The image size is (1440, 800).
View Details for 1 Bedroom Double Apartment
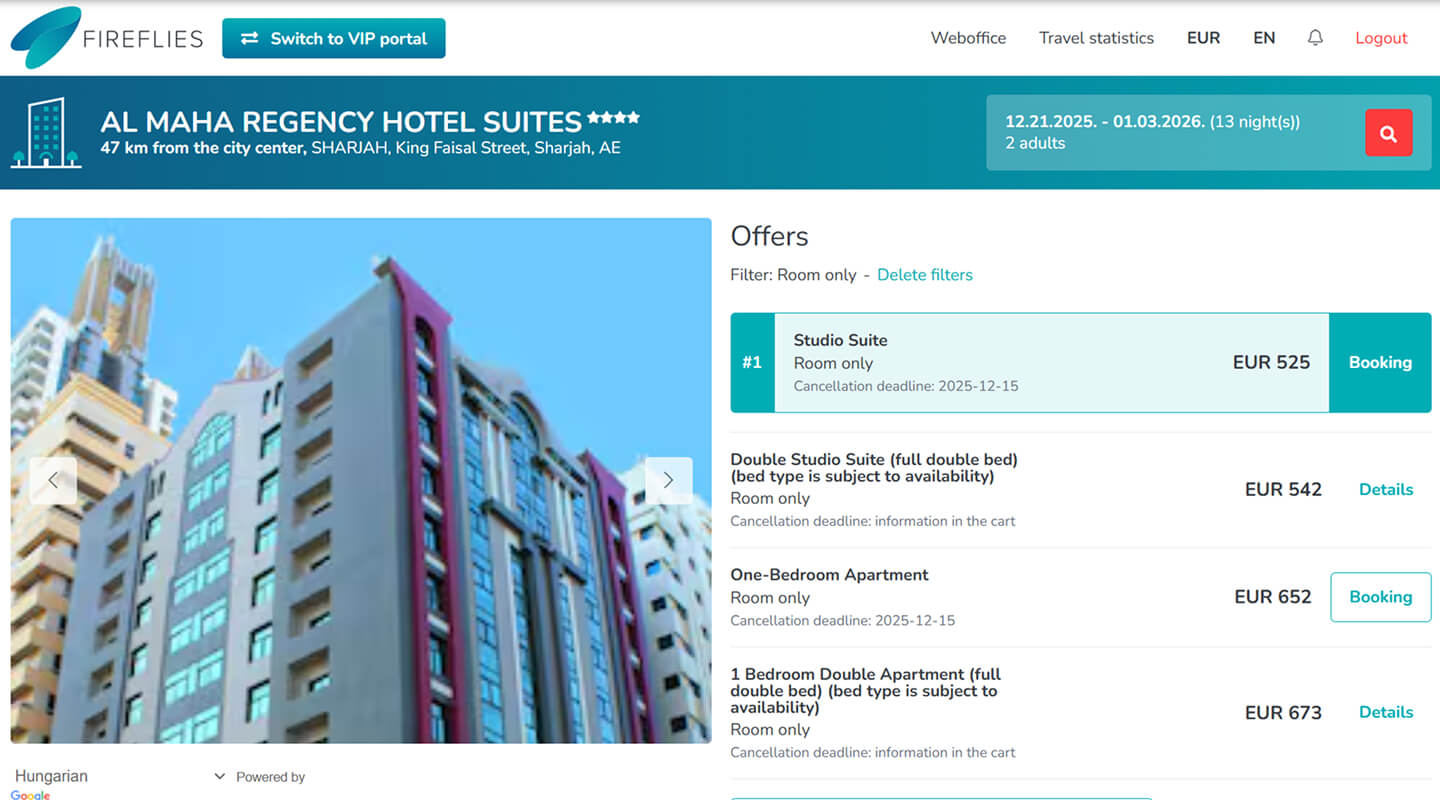coord(1386,712)
